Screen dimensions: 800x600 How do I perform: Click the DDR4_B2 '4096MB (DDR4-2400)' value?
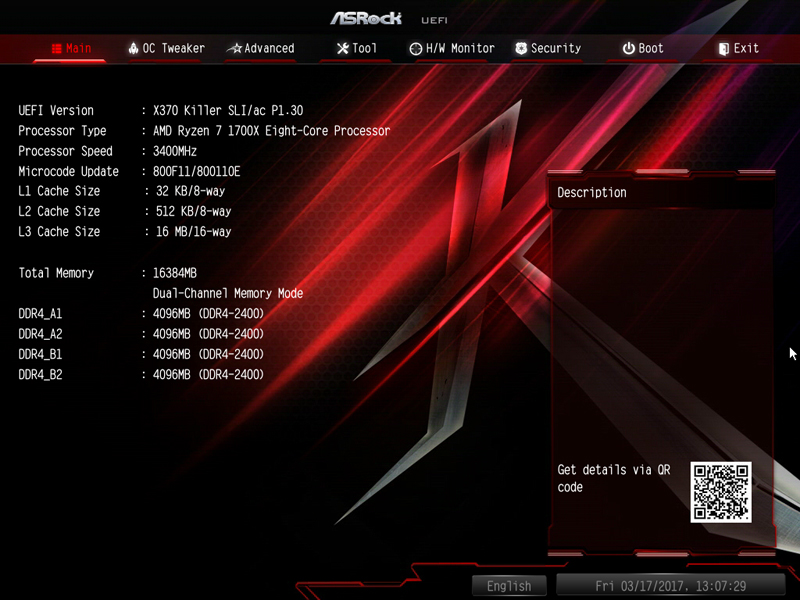click(209, 374)
